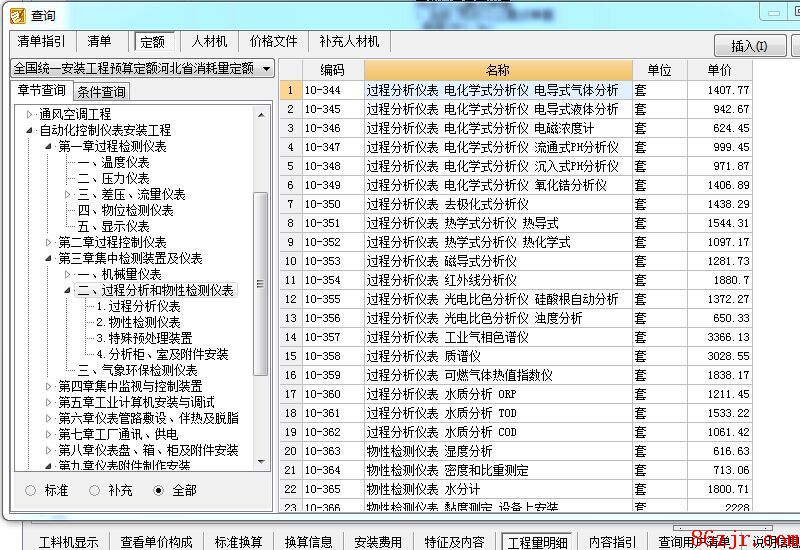Click the 查看单价构成 bottom tab
Image resolution: width=800 pixels, height=550 pixels.
click(158, 542)
